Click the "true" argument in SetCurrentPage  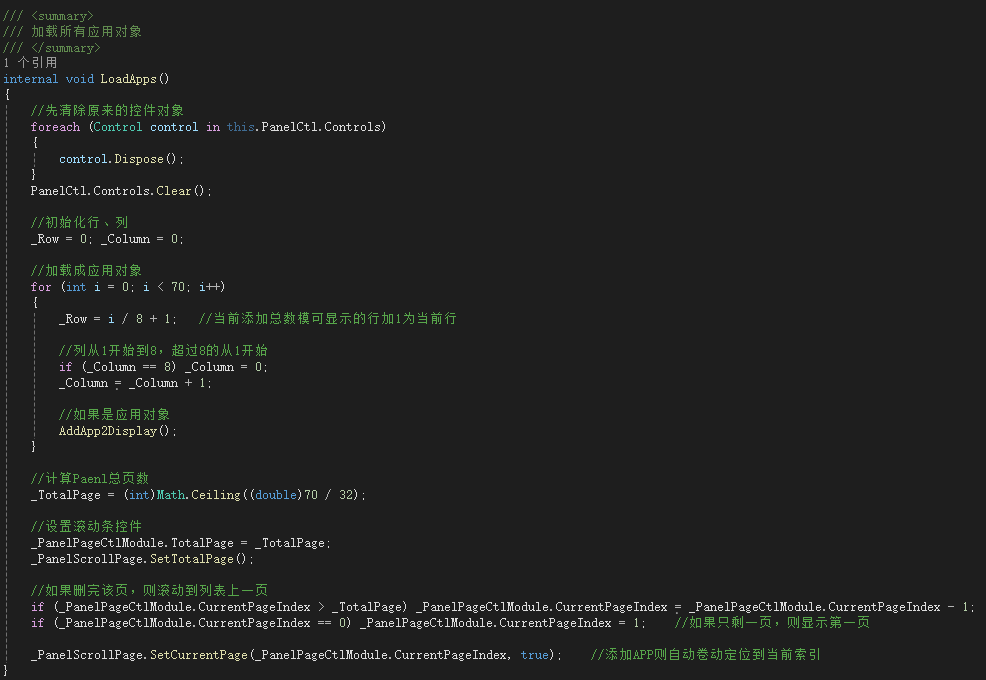click(x=534, y=655)
